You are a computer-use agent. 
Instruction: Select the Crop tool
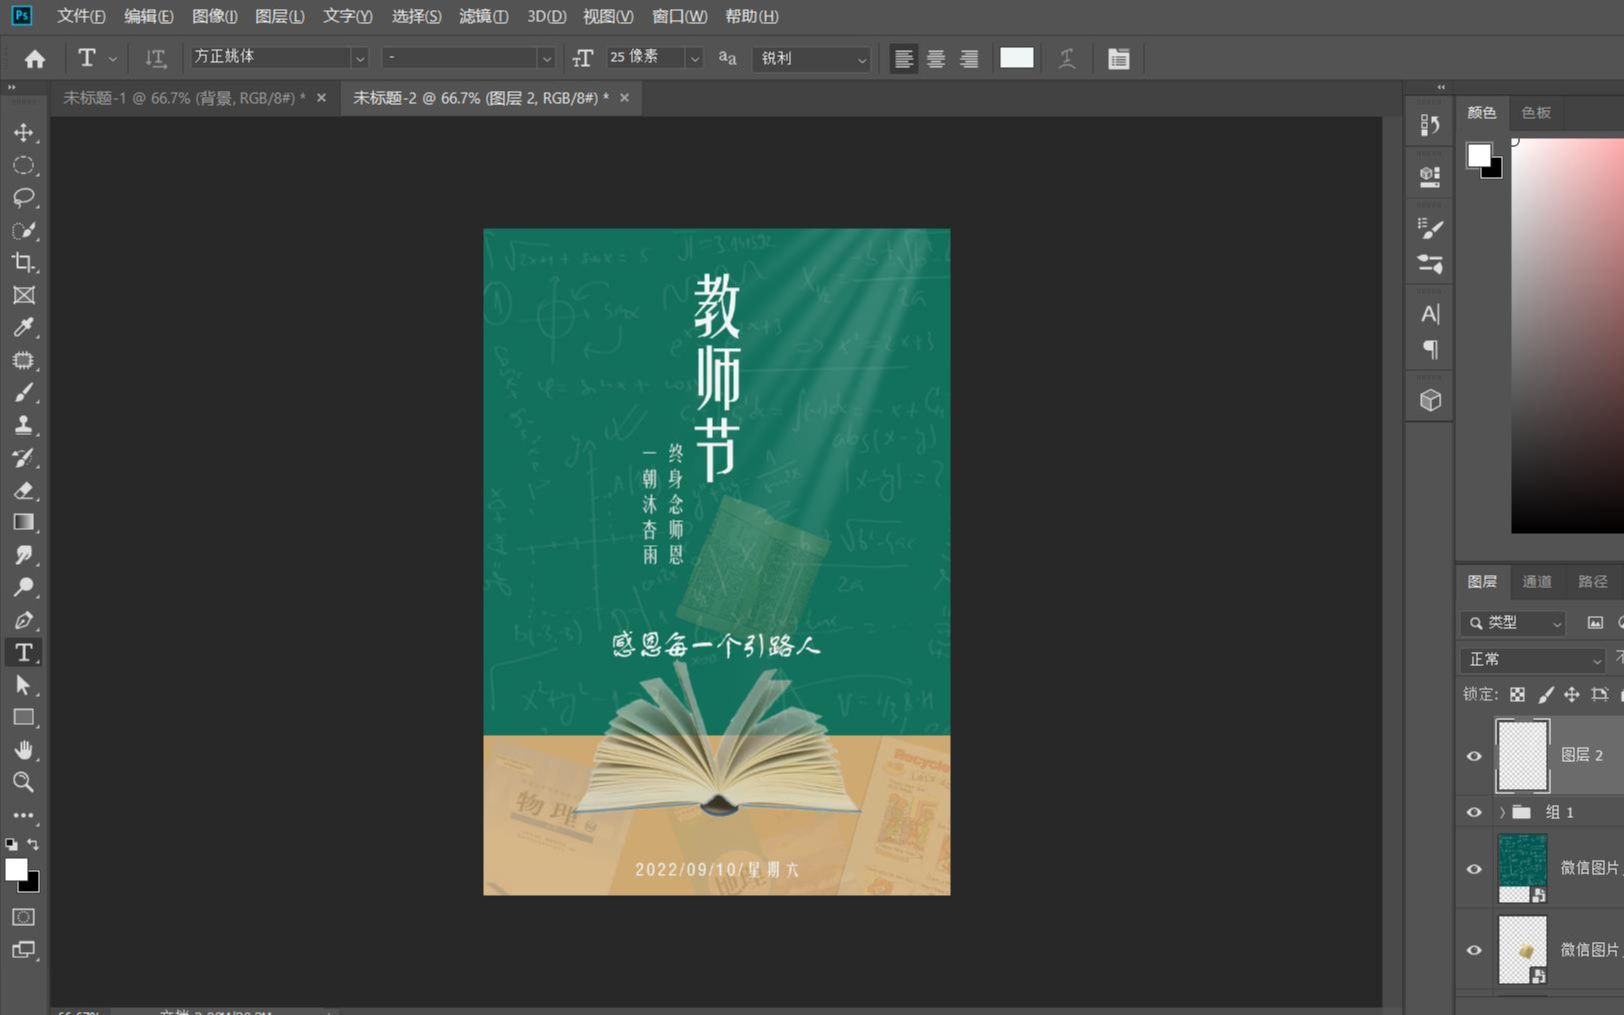pos(23,262)
